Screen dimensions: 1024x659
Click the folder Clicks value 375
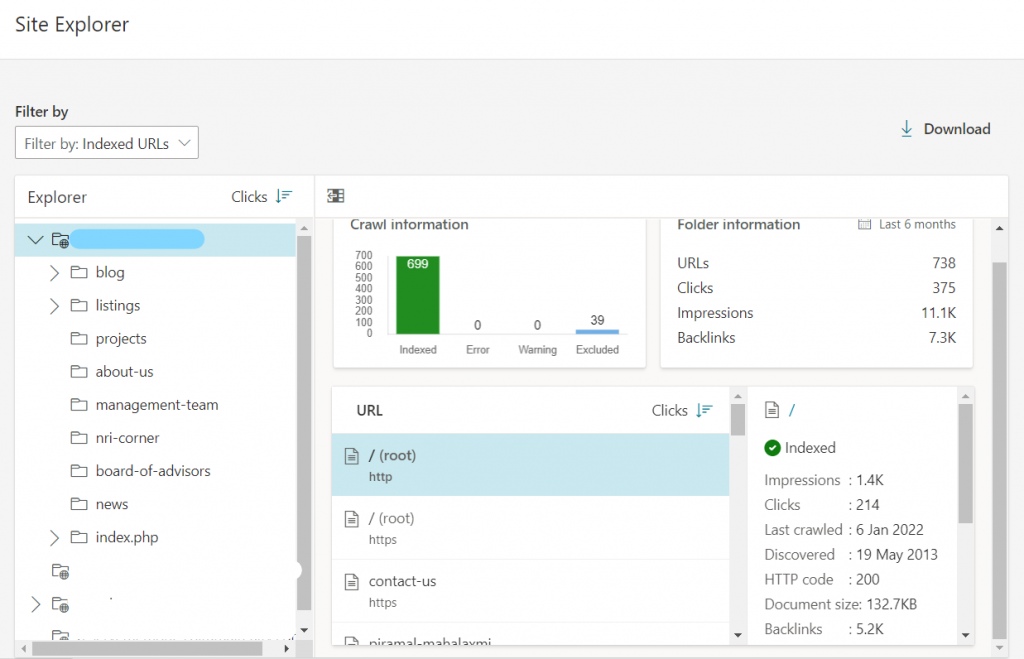[944, 287]
